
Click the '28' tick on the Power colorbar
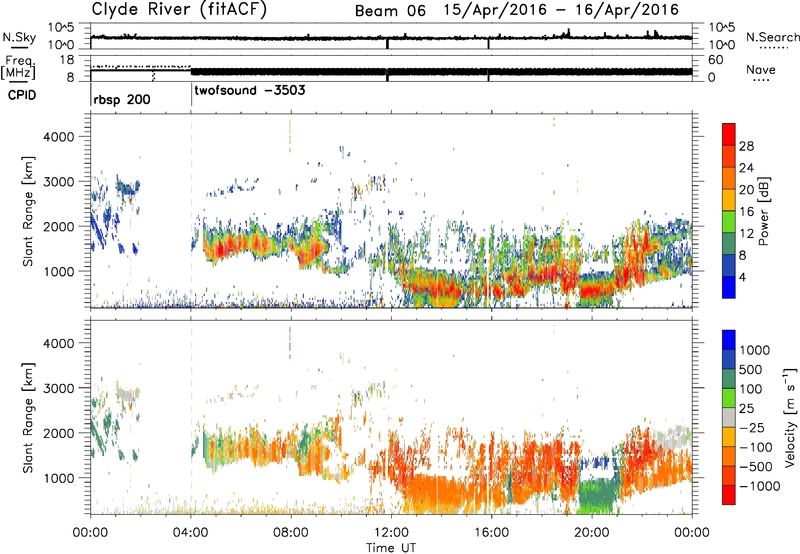click(746, 146)
